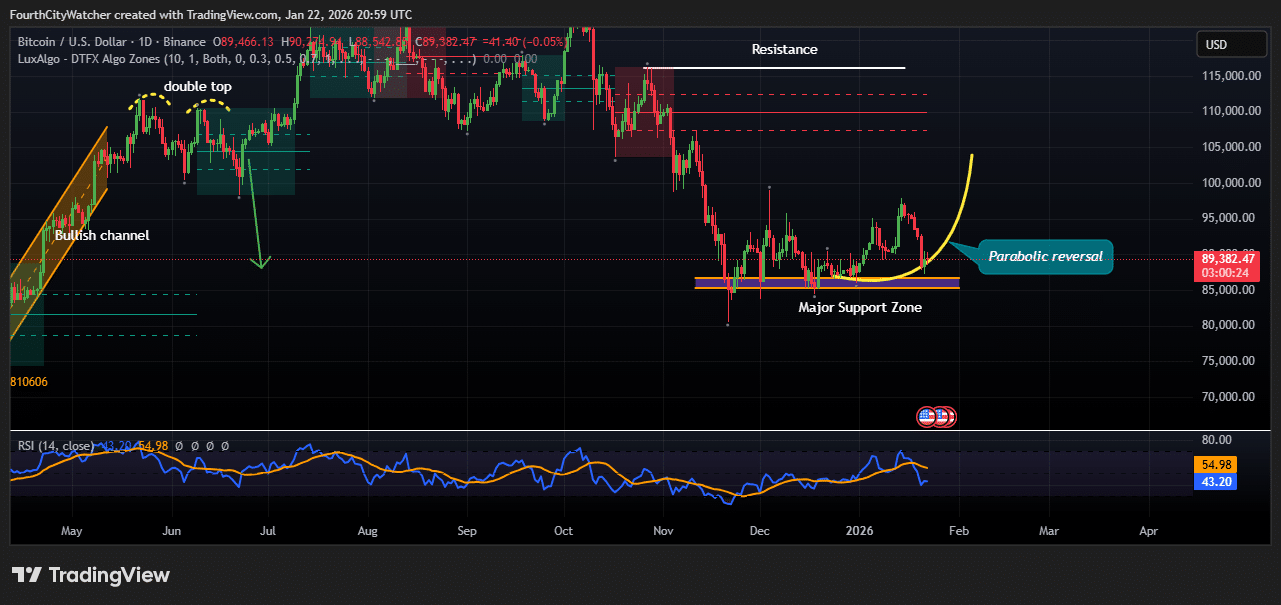Click the first yellow double top arc
The height and width of the screenshot is (605, 1281).
point(149,98)
